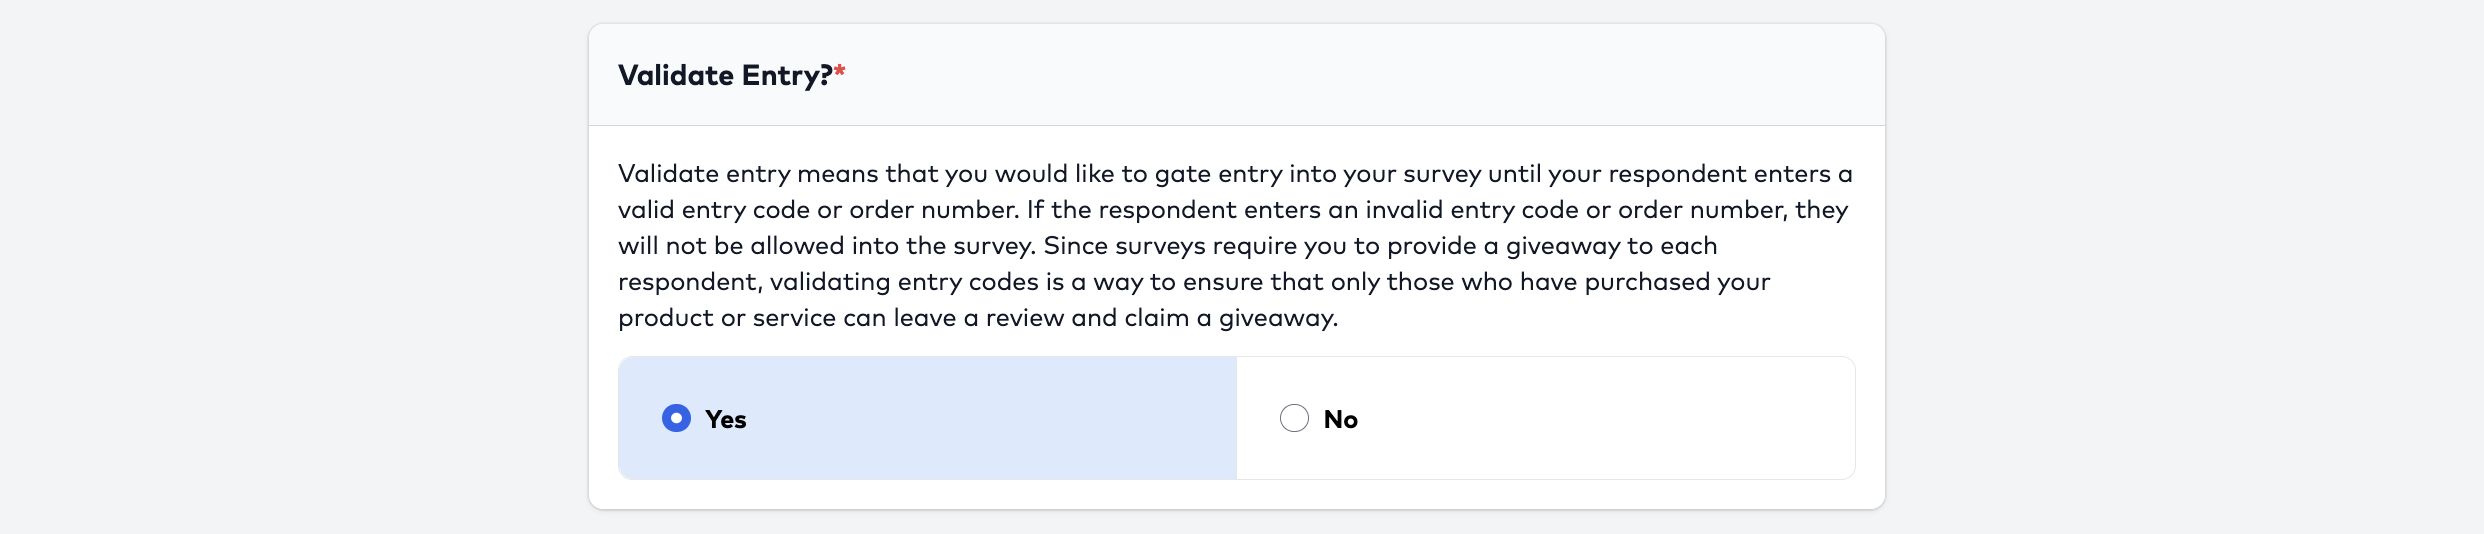This screenshot has height=534, width=2484.
Task: Click the Yes option label text
Action: tap(726, 420)
